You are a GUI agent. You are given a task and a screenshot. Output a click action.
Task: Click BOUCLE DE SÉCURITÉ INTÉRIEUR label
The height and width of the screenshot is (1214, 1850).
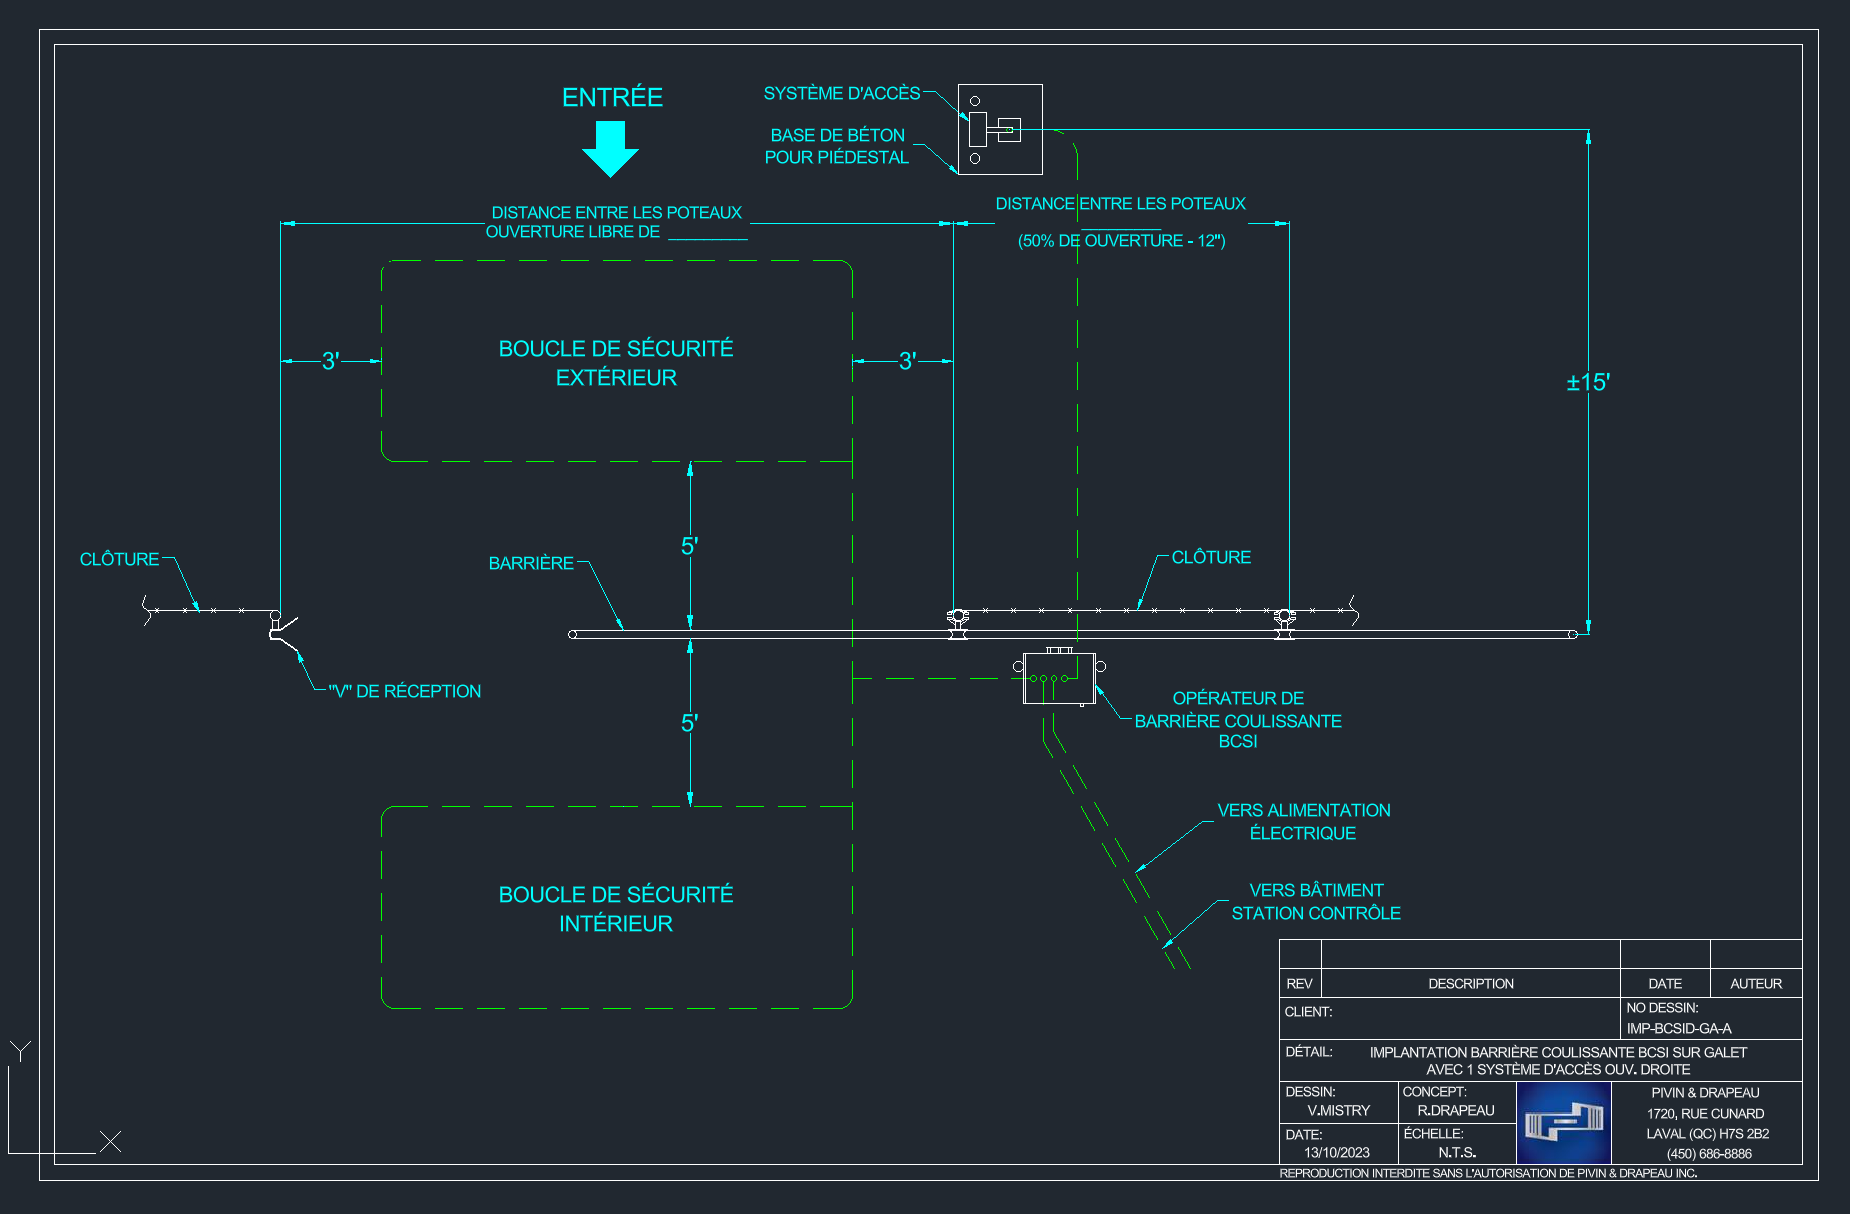[x=616, y=909]
